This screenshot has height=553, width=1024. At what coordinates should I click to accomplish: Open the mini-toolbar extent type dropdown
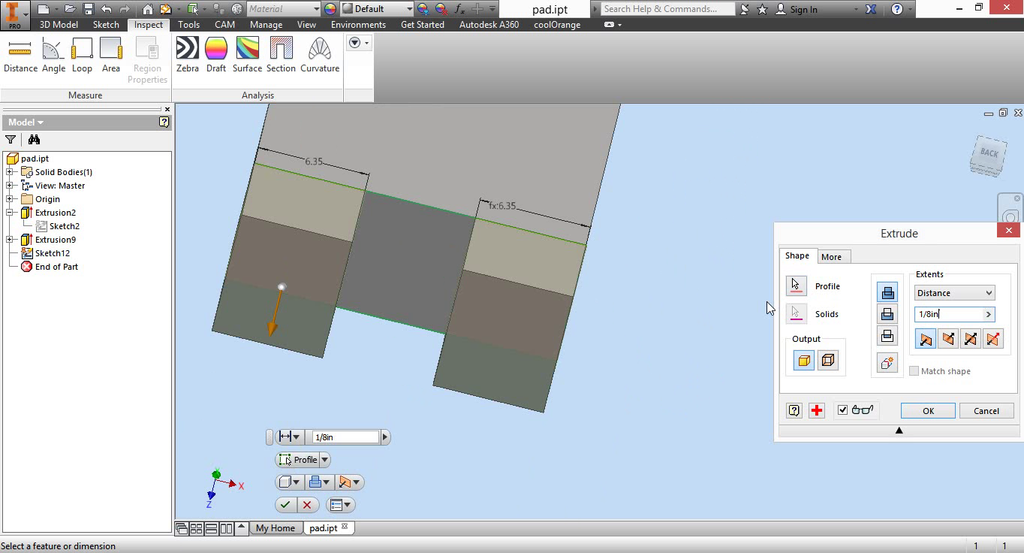pyautogui.click(x=289, y=437)
